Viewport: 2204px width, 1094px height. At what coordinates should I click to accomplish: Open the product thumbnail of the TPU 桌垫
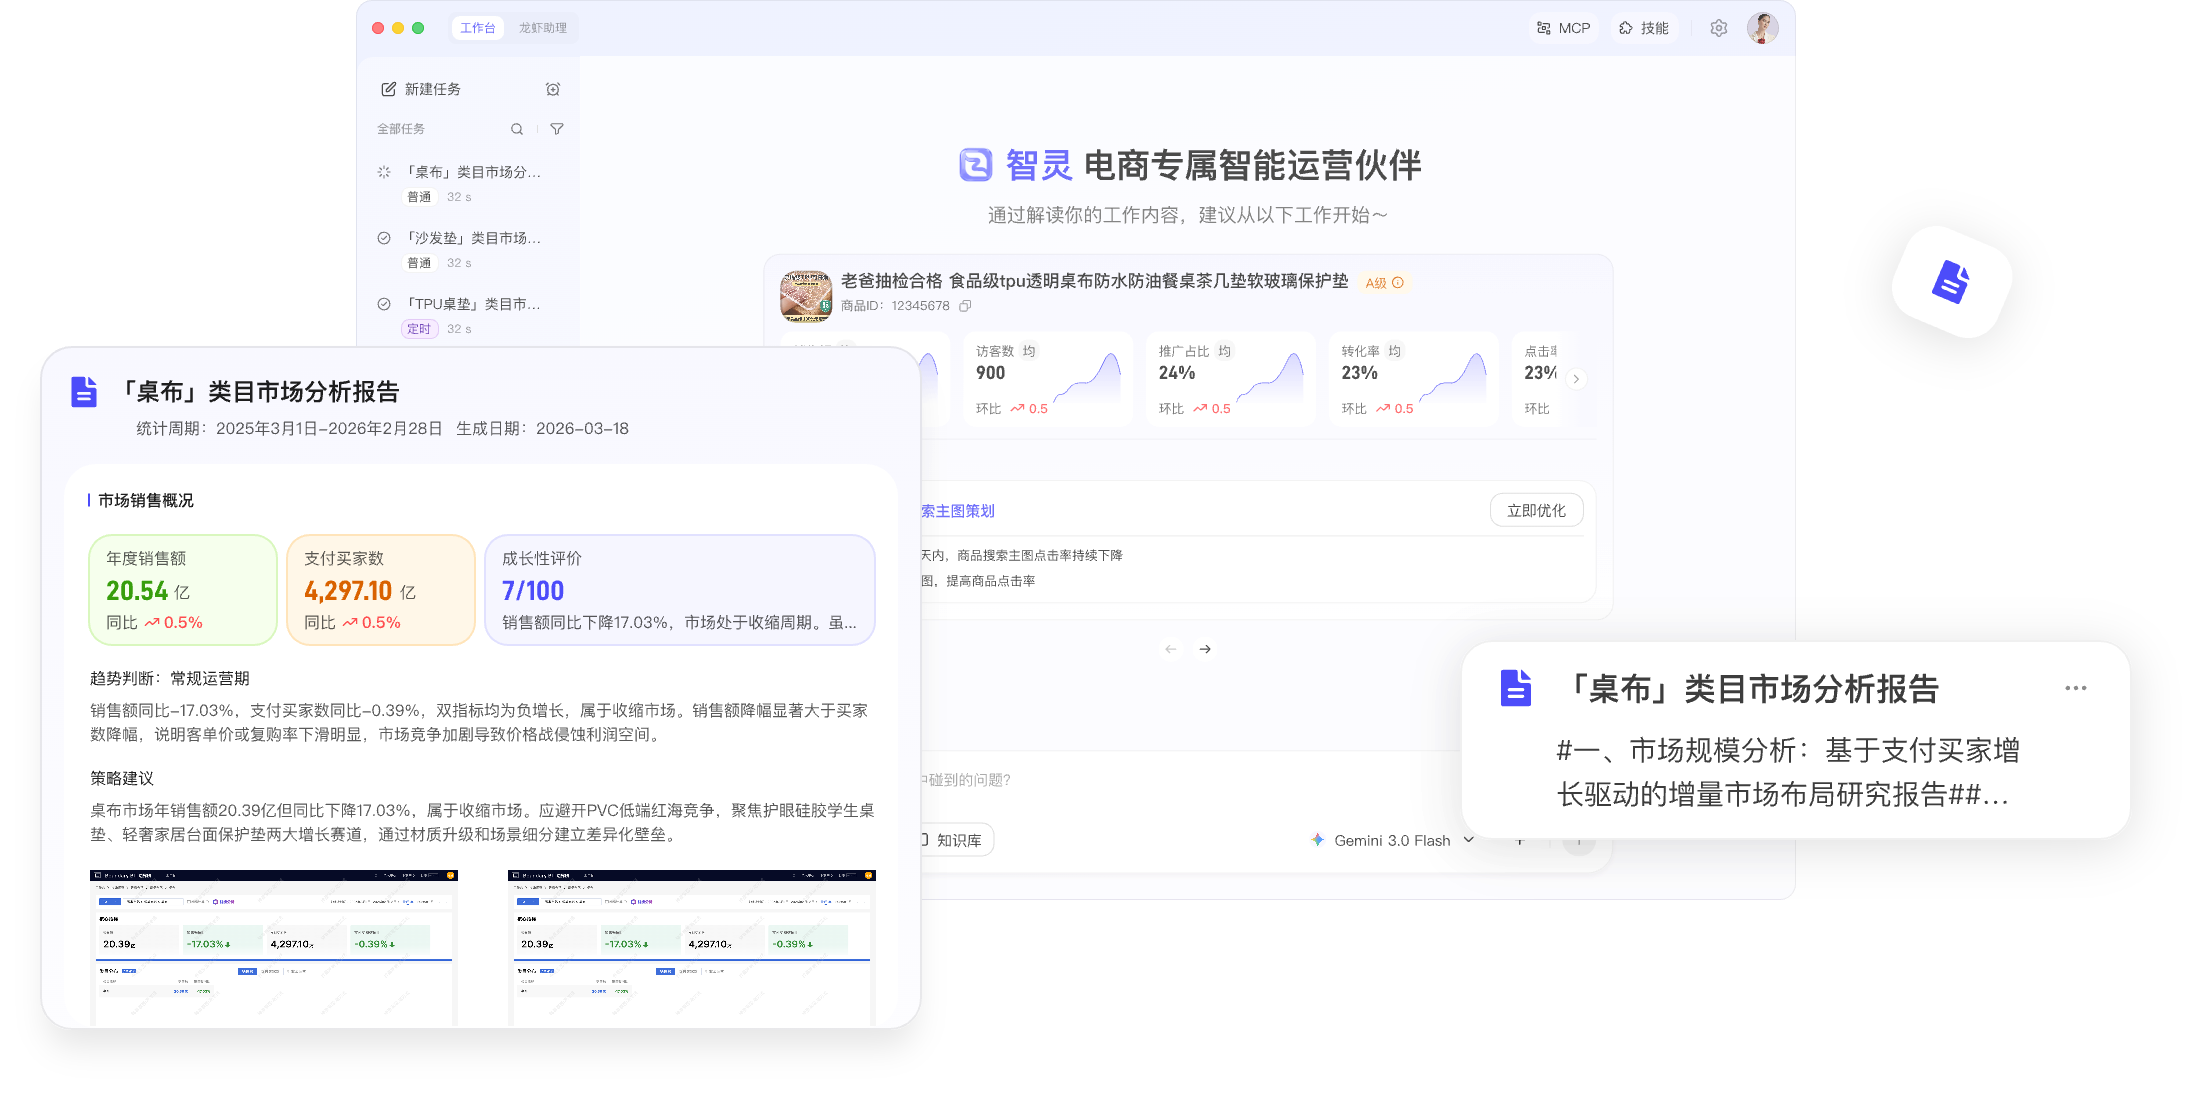coord(806,297)
